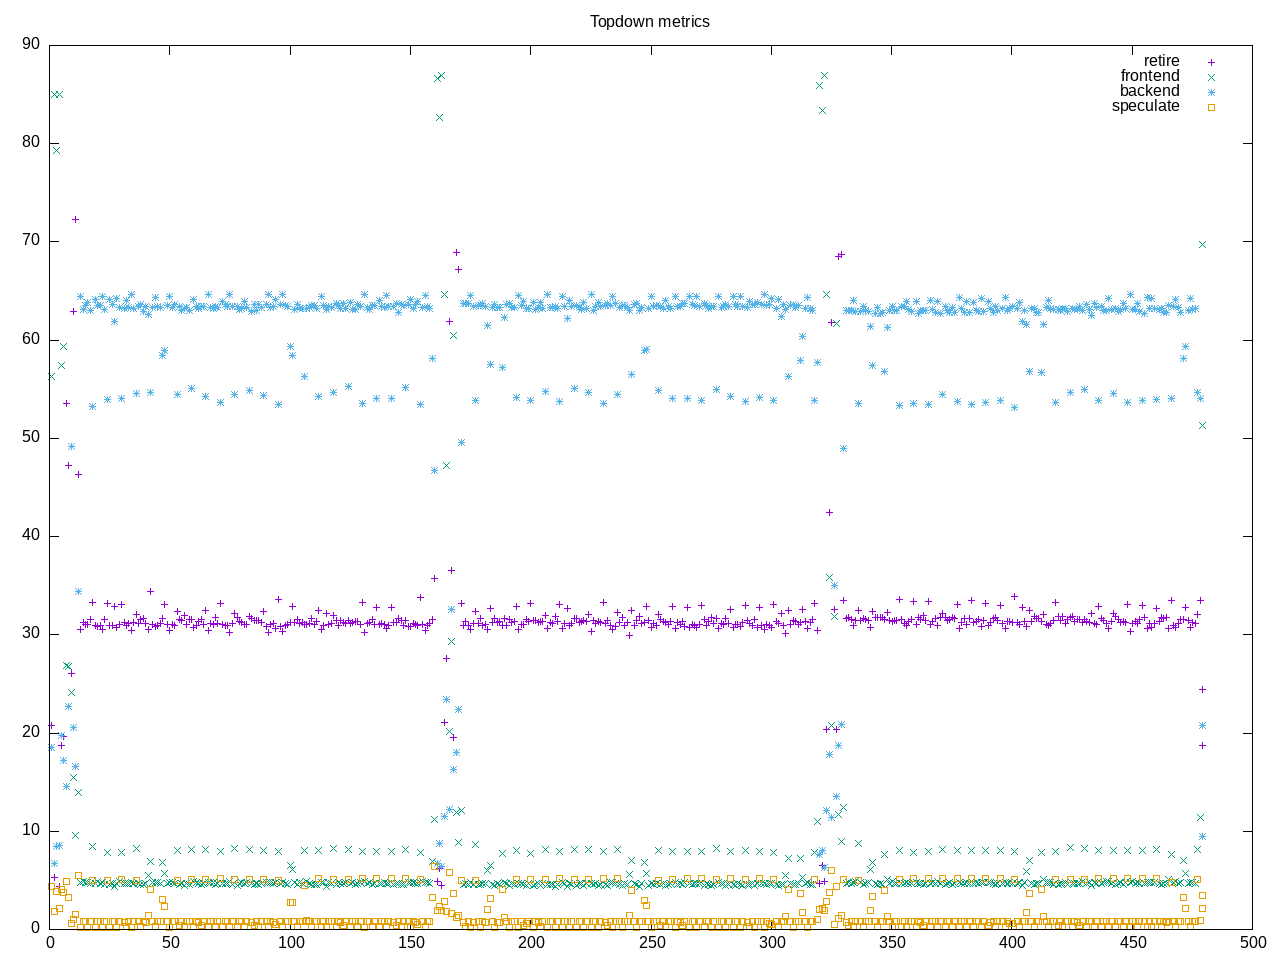Click the purple plus marker beside retire
Screen dimensions: 1280x960
[1211, 62]
